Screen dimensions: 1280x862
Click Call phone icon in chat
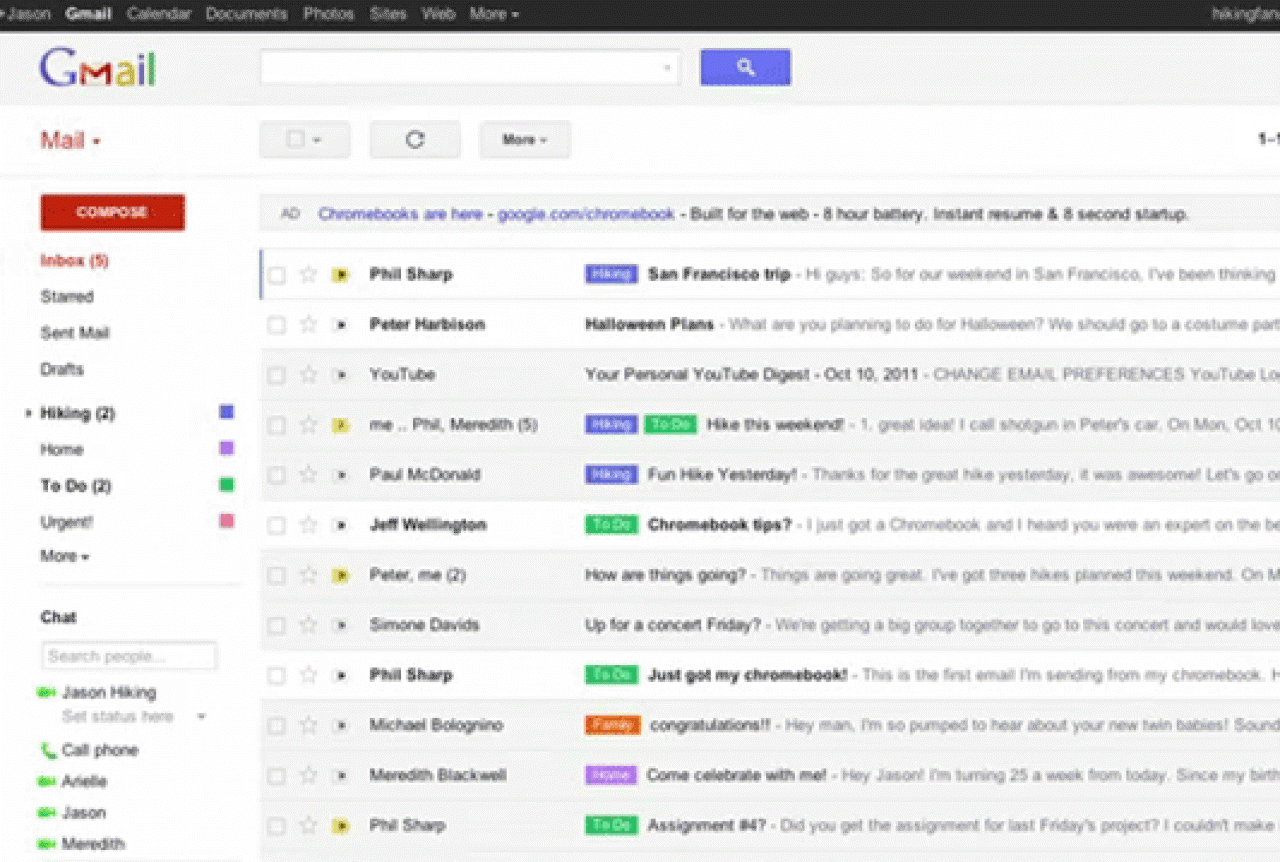coord(48,750)
